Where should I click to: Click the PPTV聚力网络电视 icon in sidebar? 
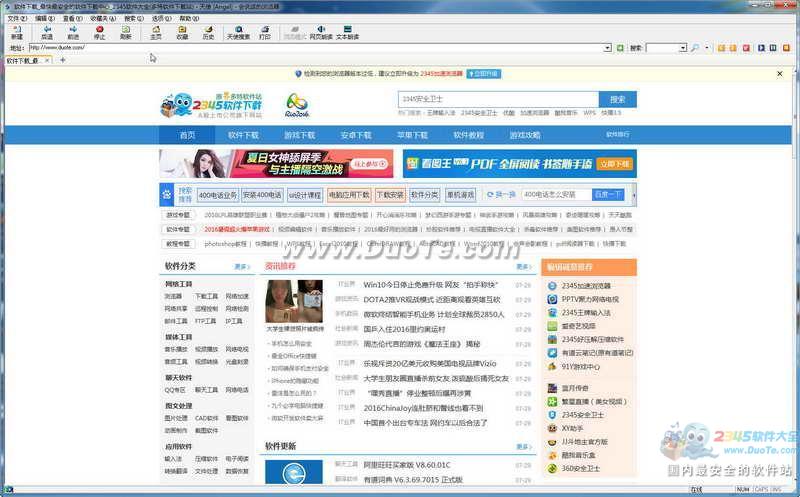[552, 299]
